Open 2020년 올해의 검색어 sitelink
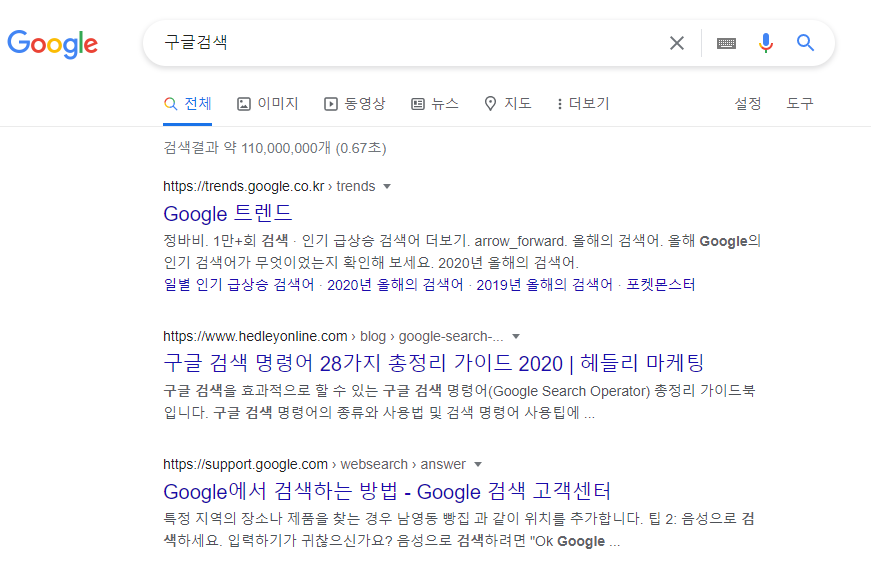 395,285
